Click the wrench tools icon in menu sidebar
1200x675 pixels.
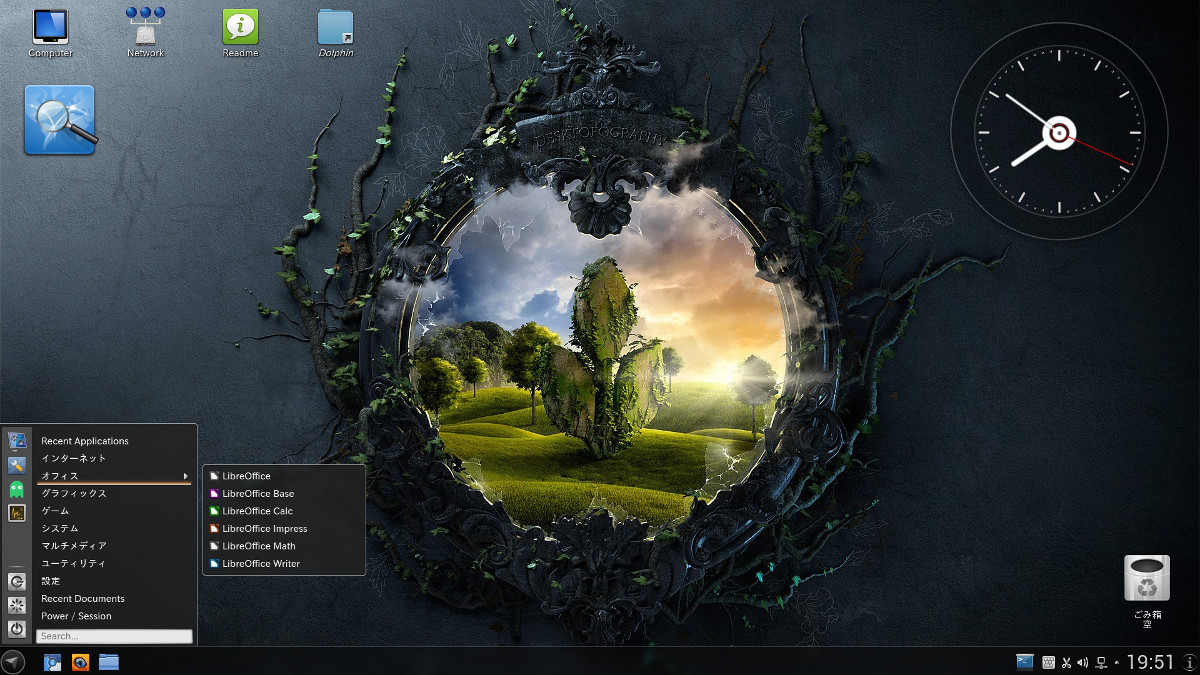coord(16,465)
